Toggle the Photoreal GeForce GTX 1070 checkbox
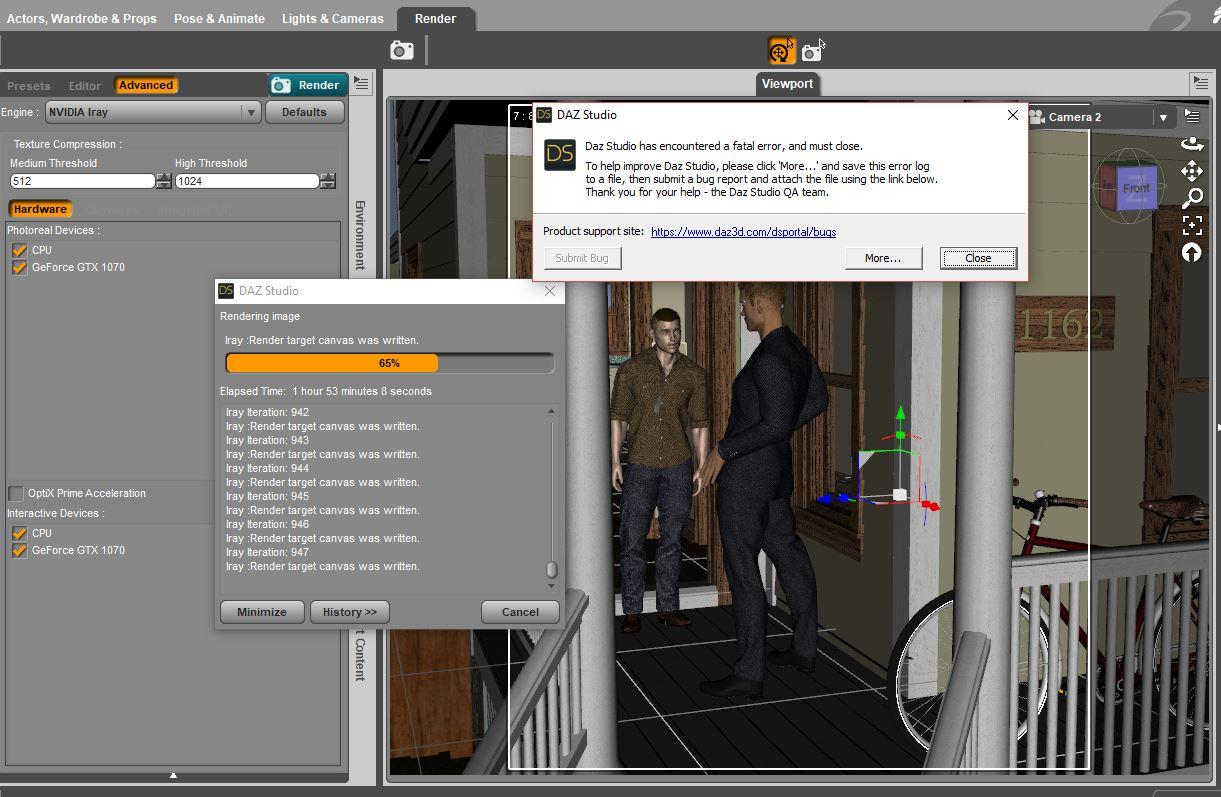1221x797 pixels. tap(19, 267)
